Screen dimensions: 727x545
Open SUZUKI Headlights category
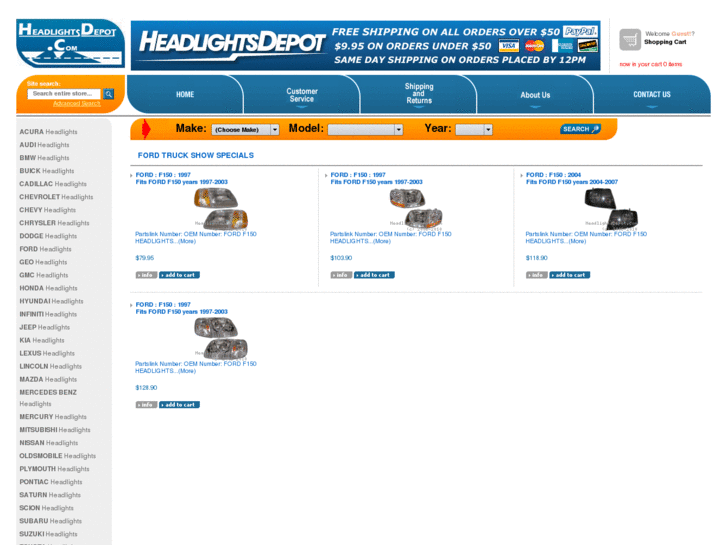48,534
